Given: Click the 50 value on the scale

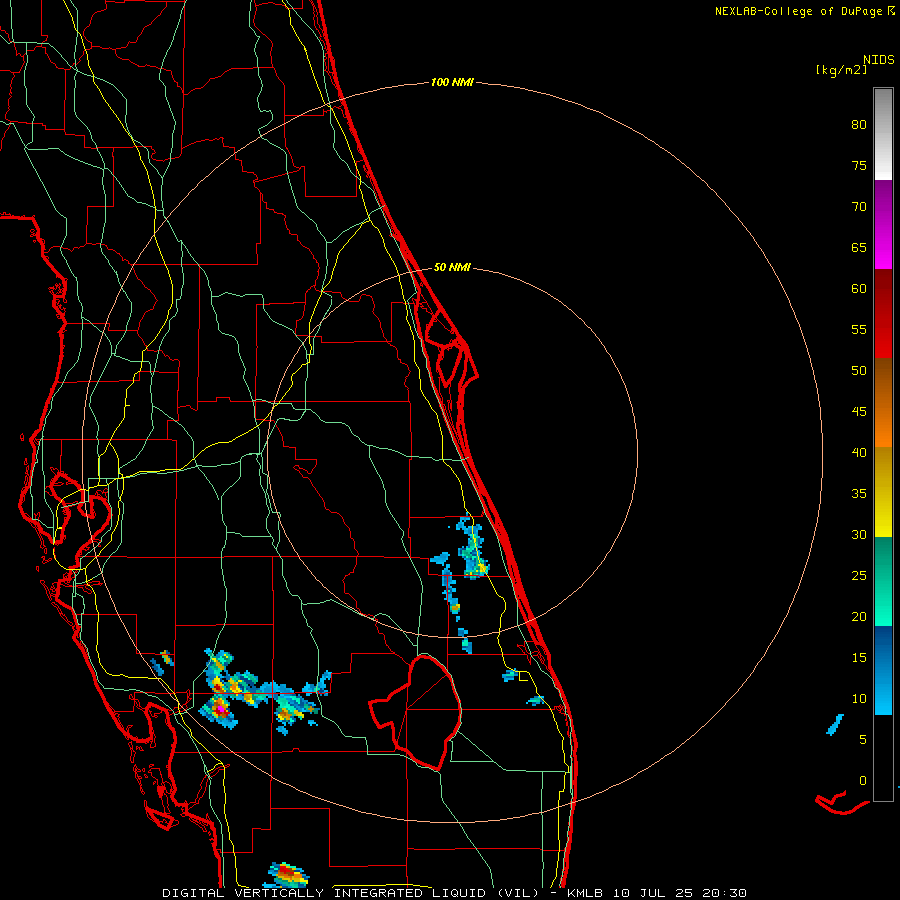Looking at the screenshot, I should 859,370.
